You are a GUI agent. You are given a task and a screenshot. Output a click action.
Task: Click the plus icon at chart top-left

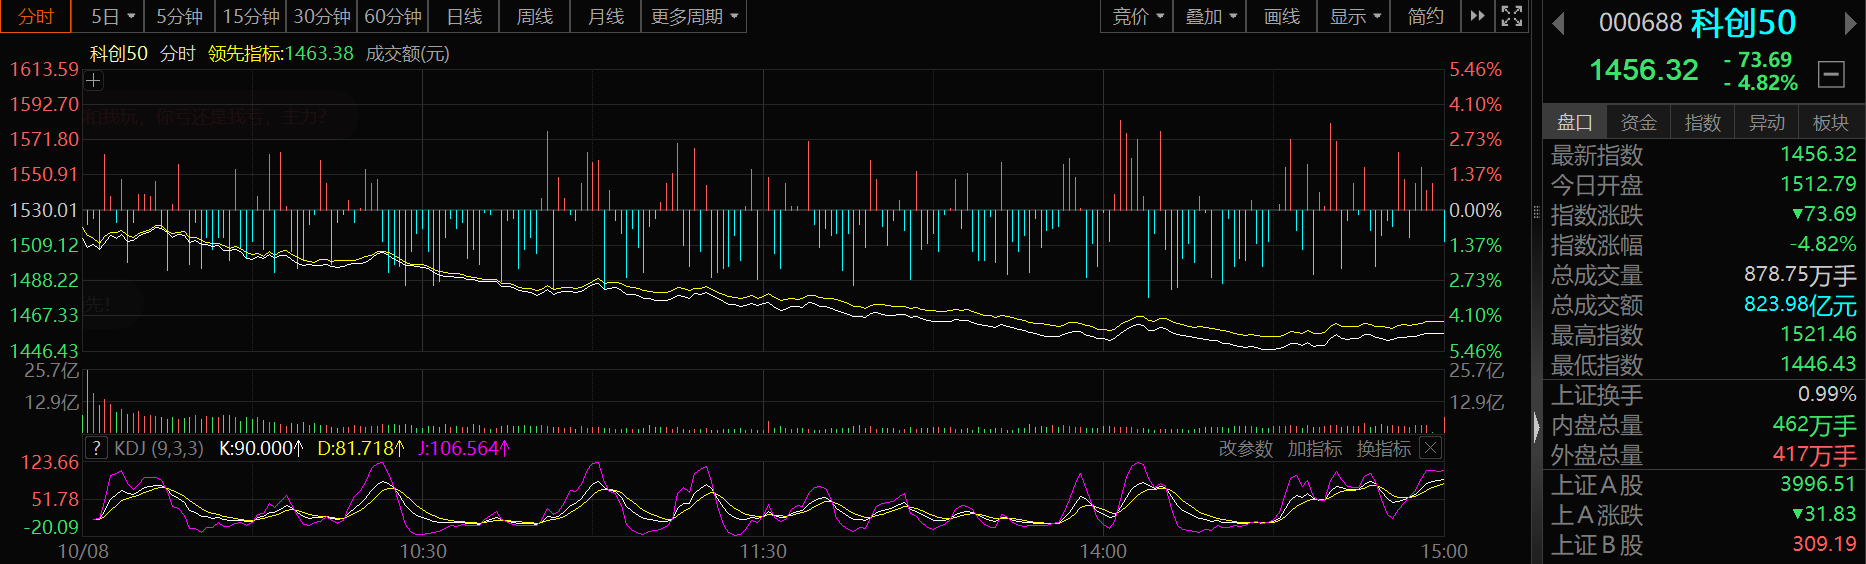coord(93,81)
